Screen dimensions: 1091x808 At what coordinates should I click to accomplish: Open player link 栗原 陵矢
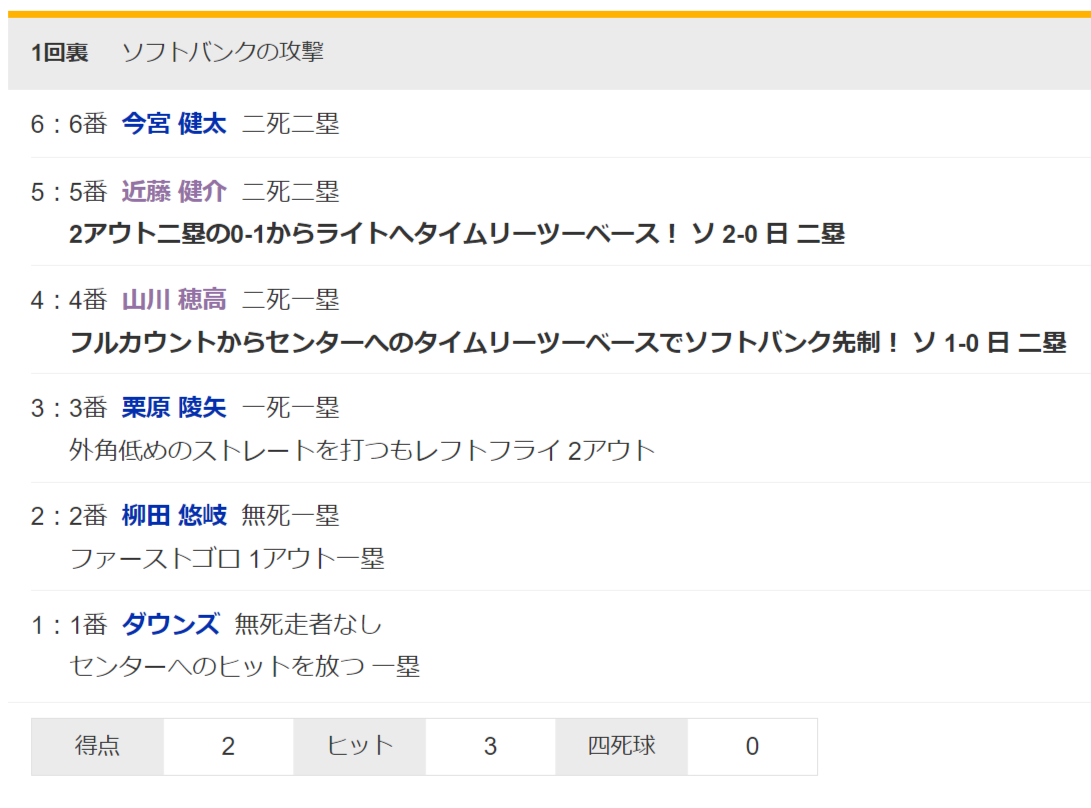pos(174,408)
